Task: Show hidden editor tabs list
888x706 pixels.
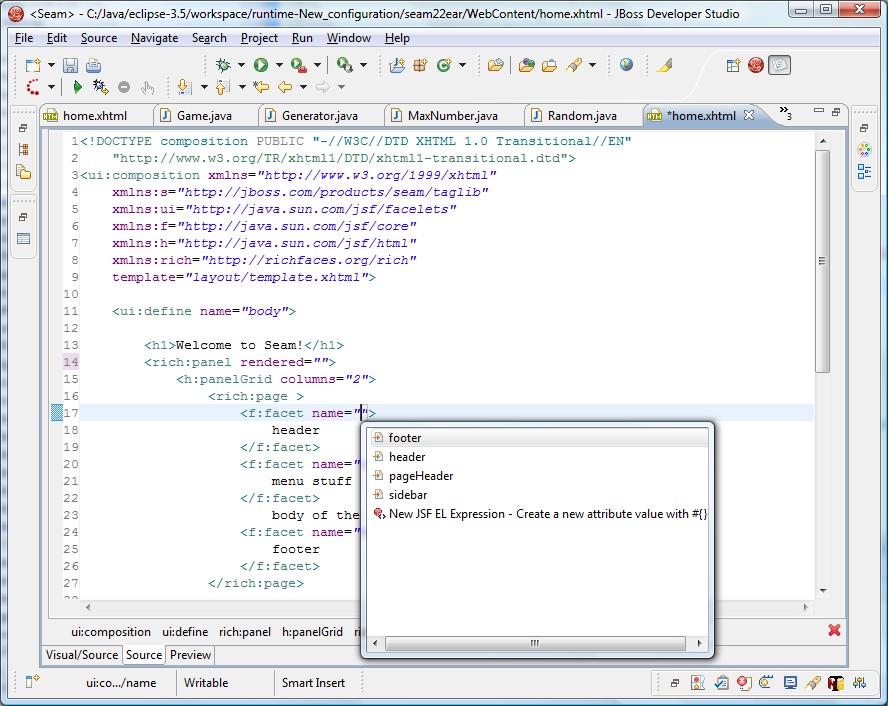Action: (x=785, y=114)
